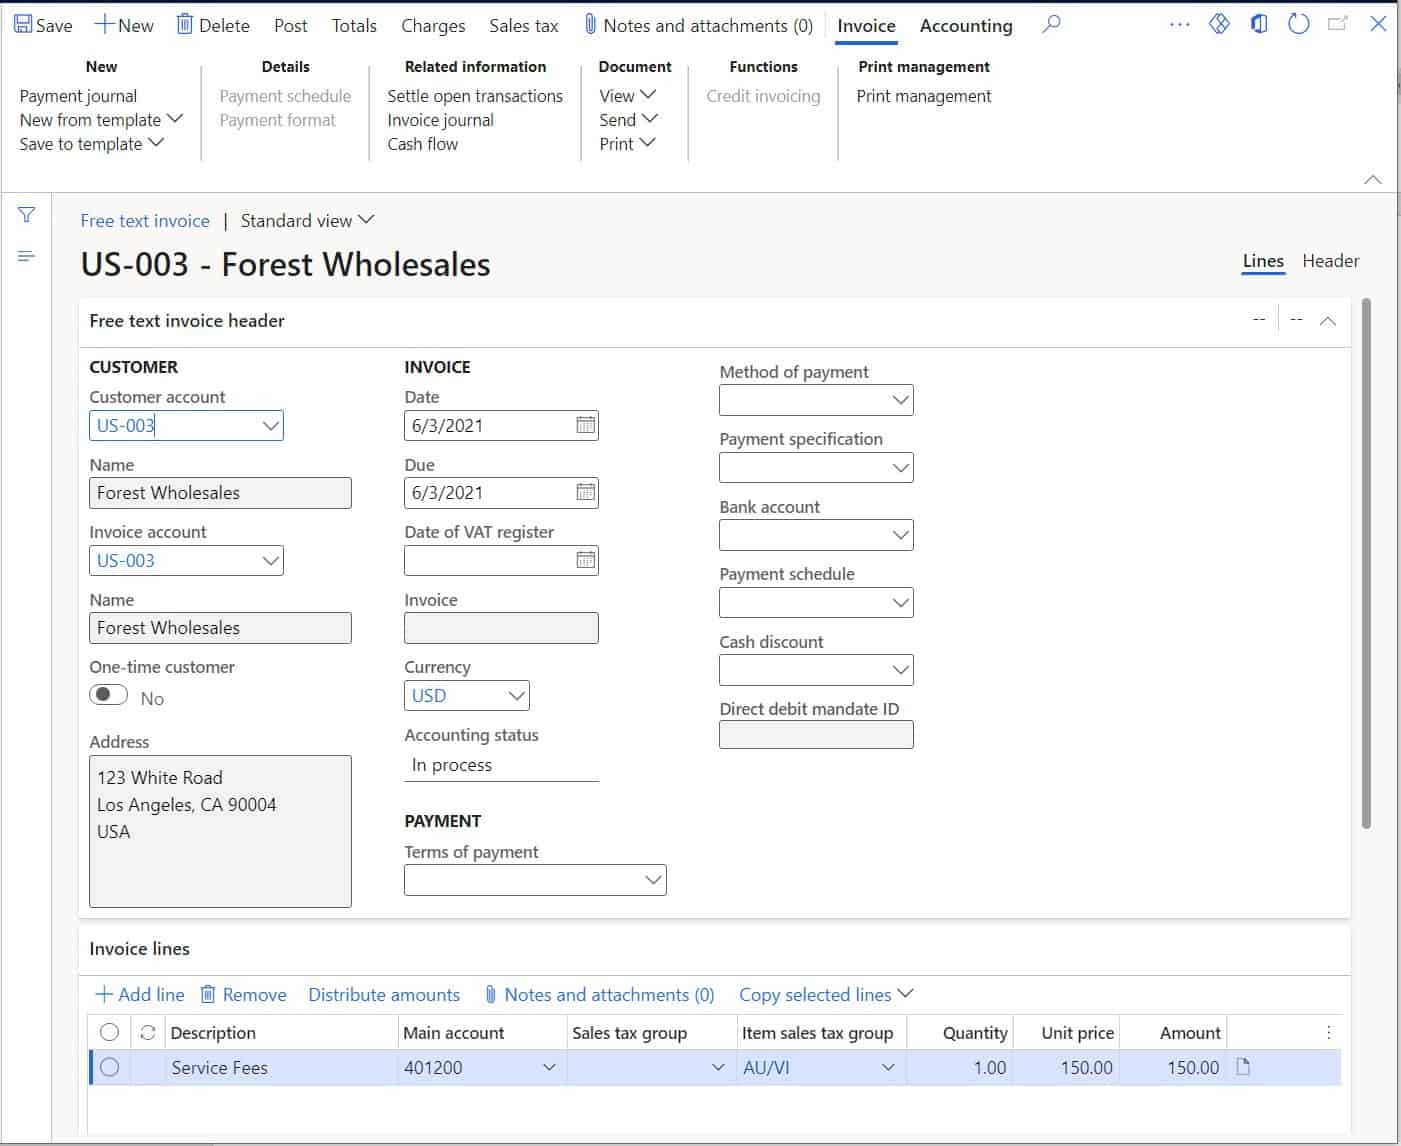Click the search magnifier icon
This screenshot has width=1401, height=1146.
tap(1050, 24)
